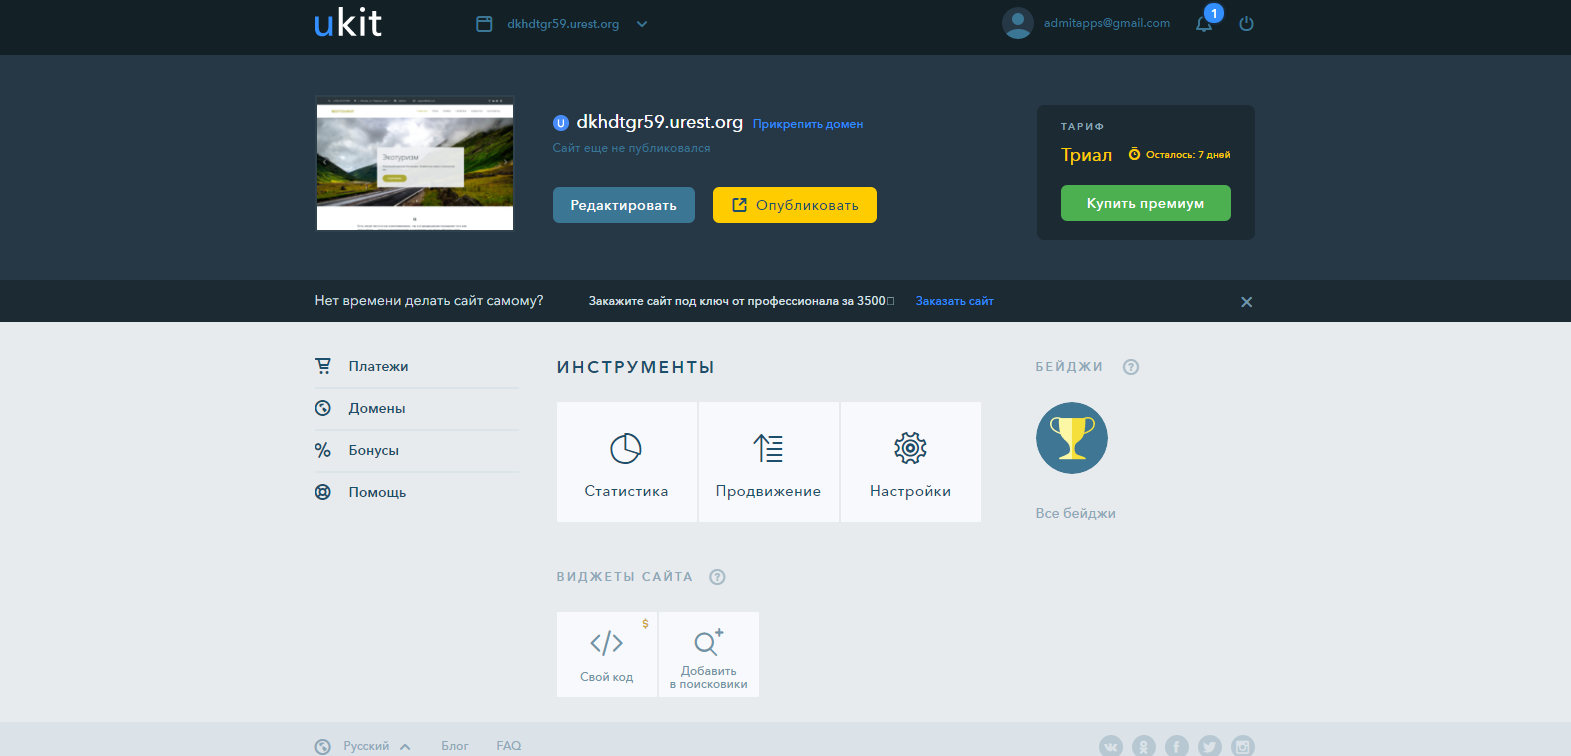
Task: Click the Осталось: 7 дней text
Action: [1188, 155]
